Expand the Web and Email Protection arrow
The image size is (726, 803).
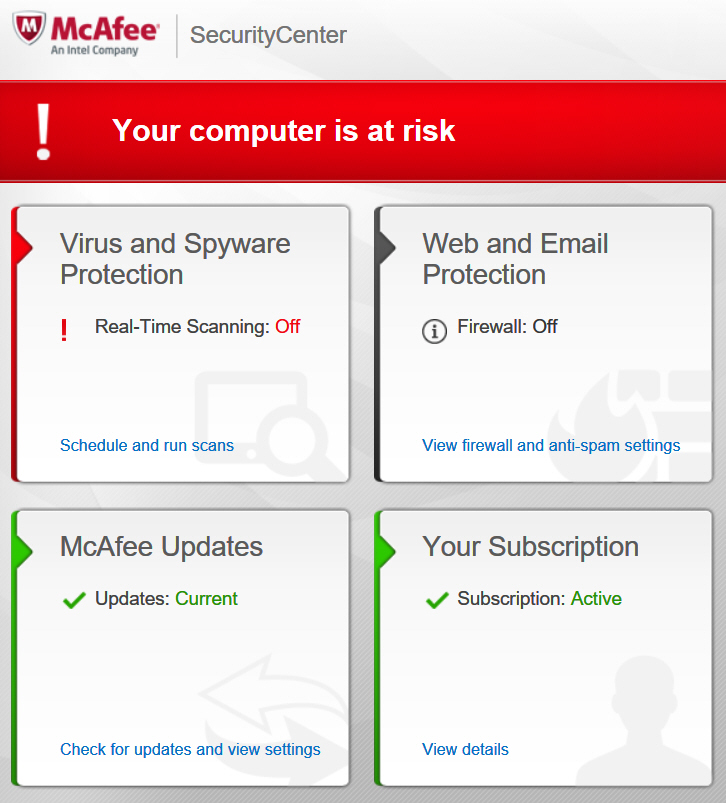[386, 246]
